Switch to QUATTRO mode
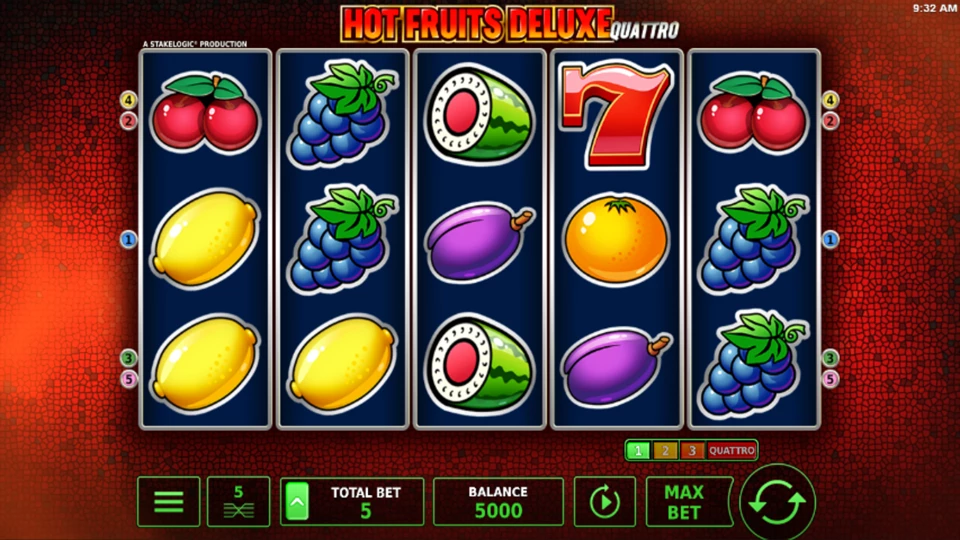Image resolution: width=960 pixels, height=540 pixels. pyautogui.click(x=732, y=451)
